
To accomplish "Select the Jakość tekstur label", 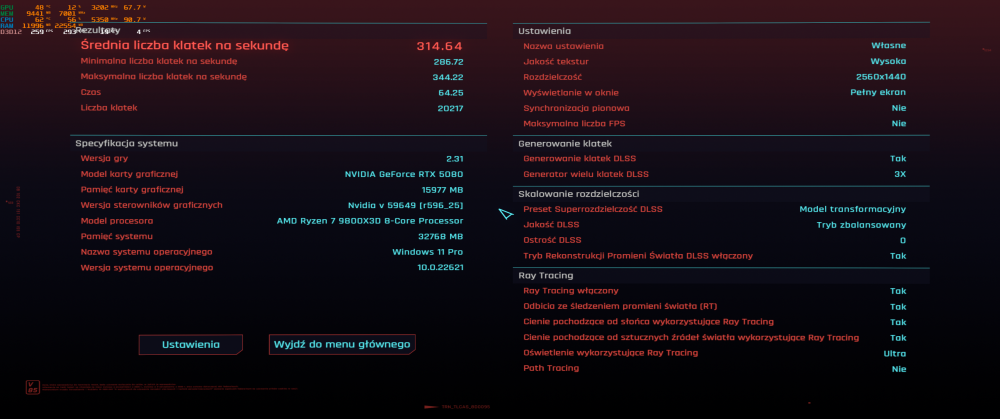I will [x=555, y=61].
